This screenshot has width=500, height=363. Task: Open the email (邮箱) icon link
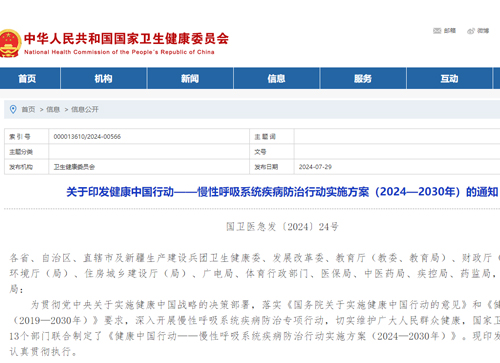444,31
